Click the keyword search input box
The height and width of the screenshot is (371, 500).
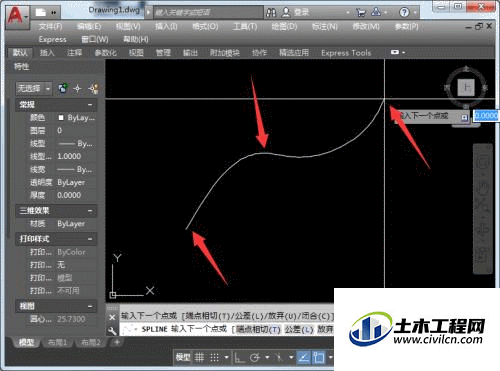click(208, 13)
